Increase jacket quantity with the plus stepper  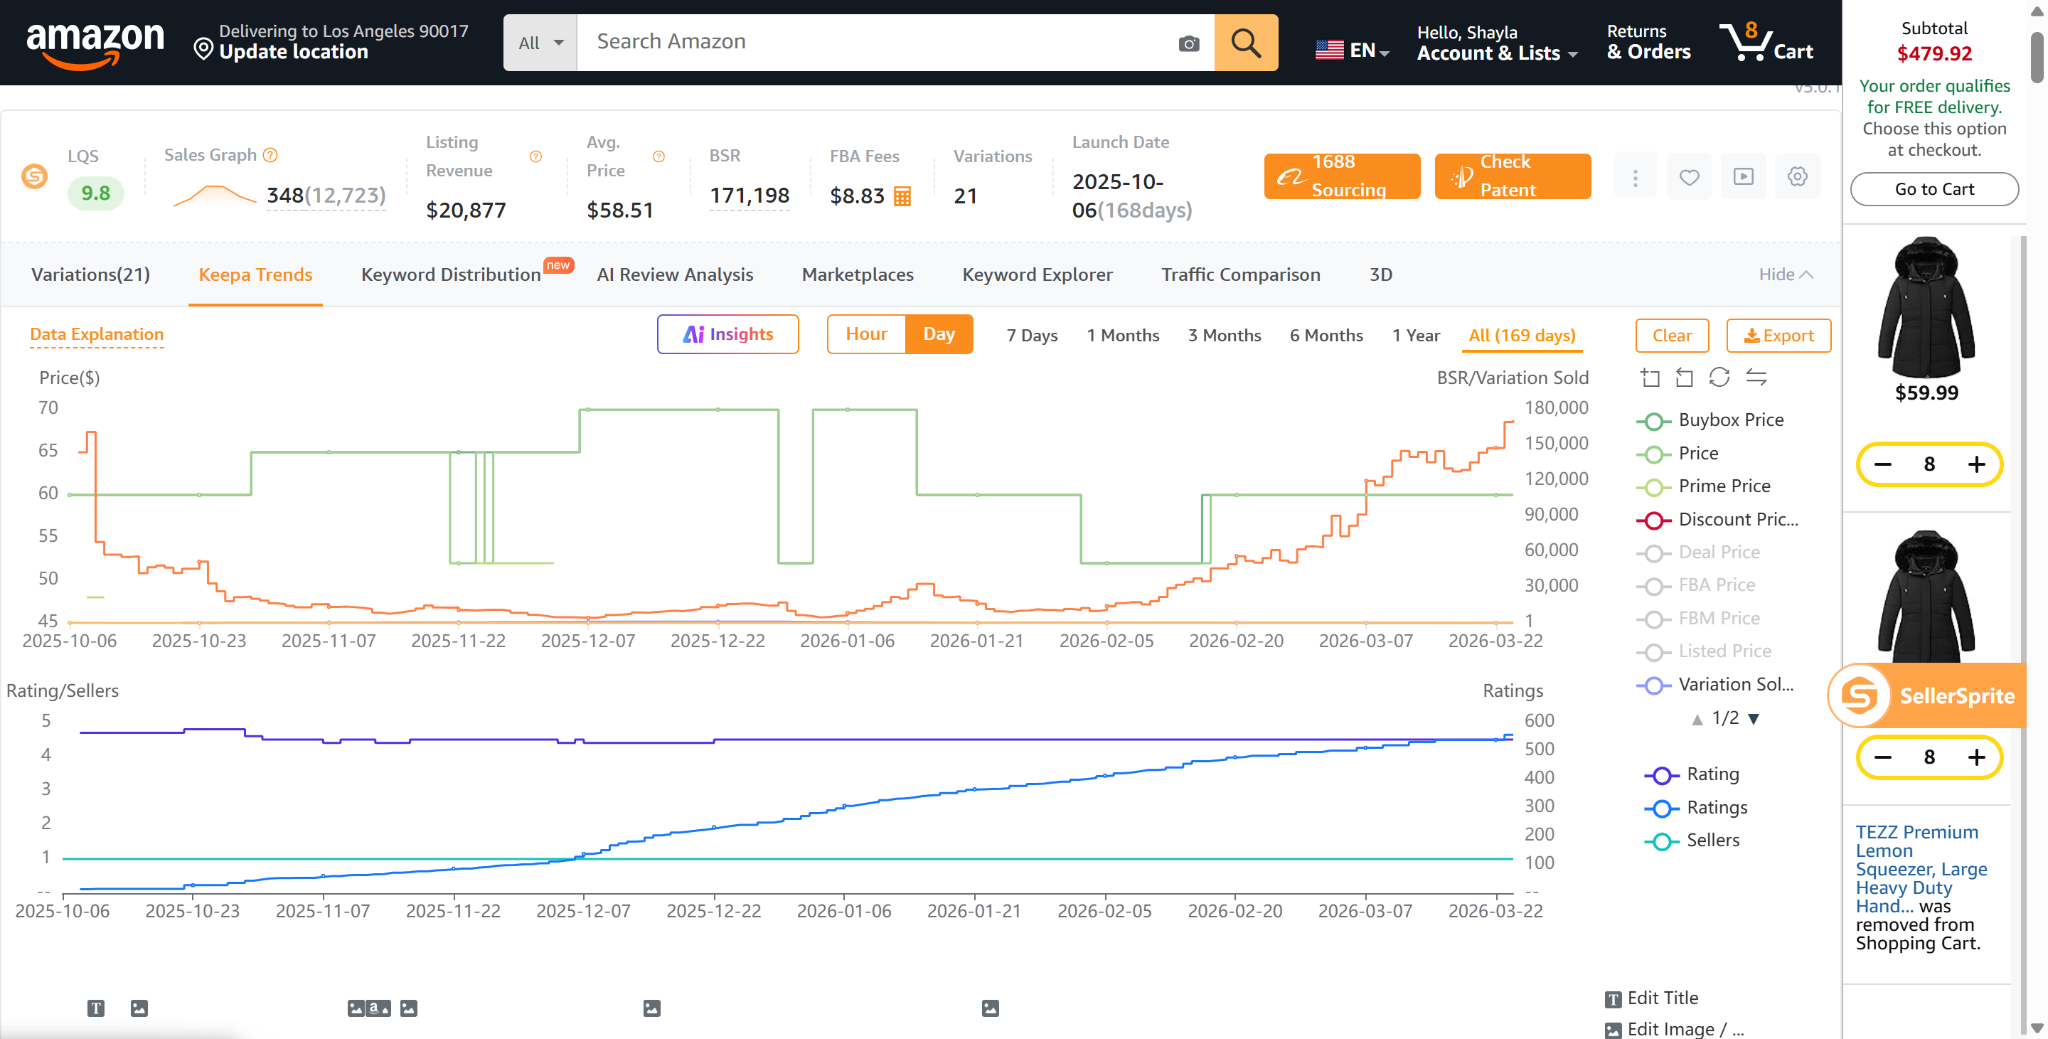pos(1976,464)
